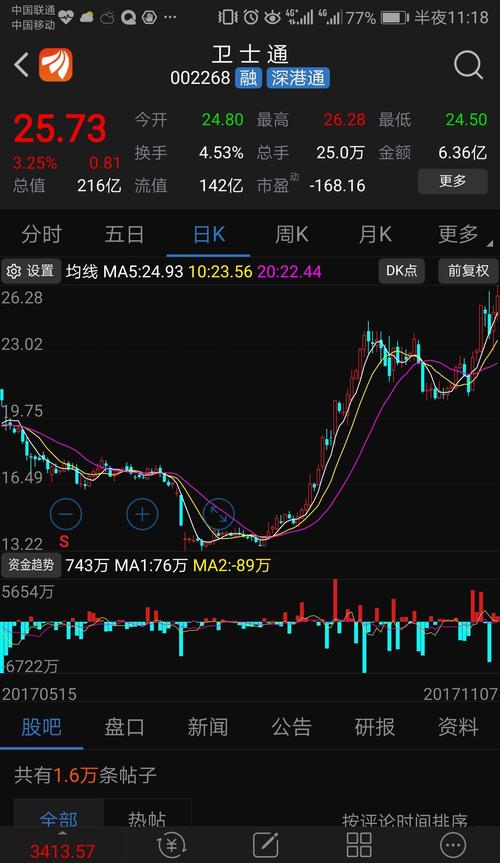
Task: Toggle the DK点 indicator
Action: (401, 271)
